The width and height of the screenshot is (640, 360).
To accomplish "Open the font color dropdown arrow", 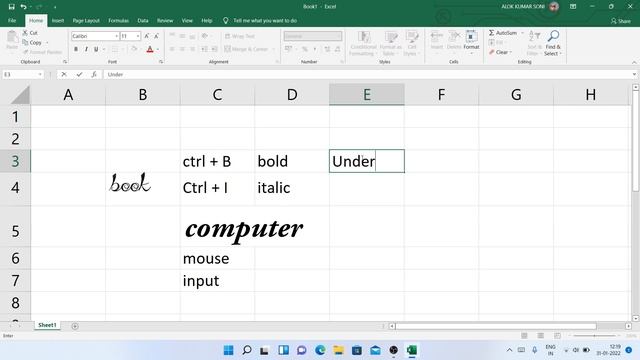I will (158, 49).
